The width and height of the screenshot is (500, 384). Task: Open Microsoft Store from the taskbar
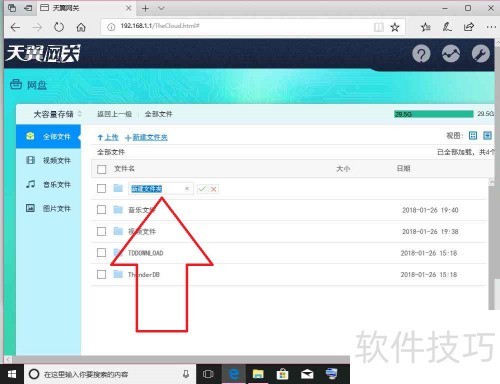(x=282, y=374)
